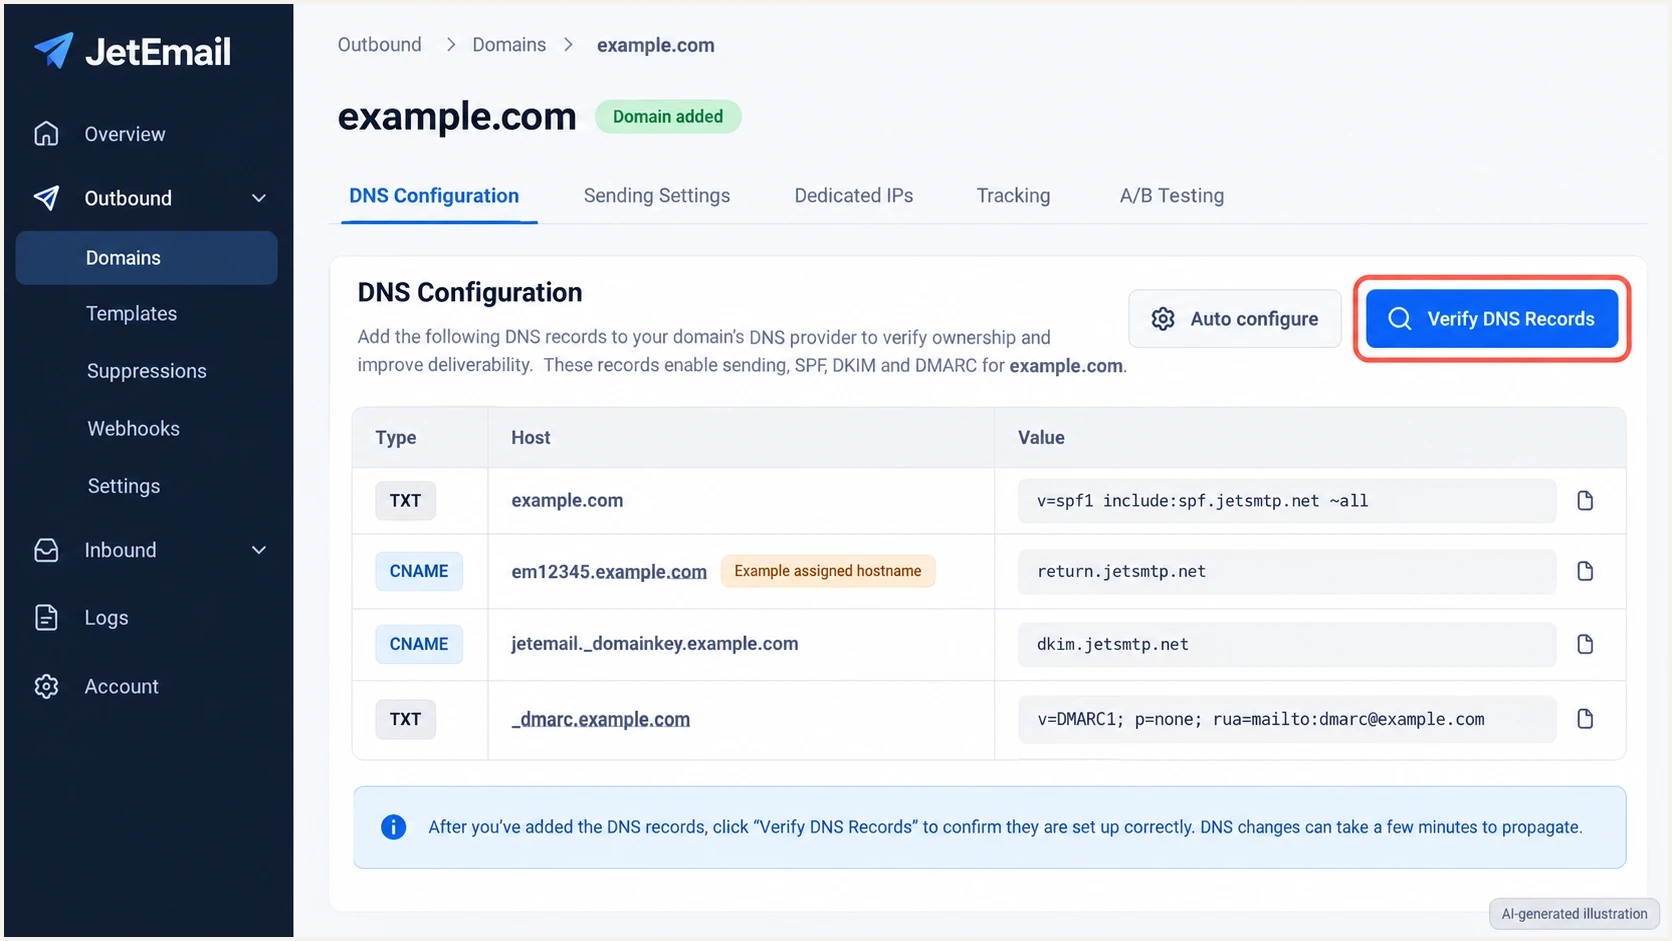Click the CNAME badge for jetemail._domainkey row

point(419,644)
